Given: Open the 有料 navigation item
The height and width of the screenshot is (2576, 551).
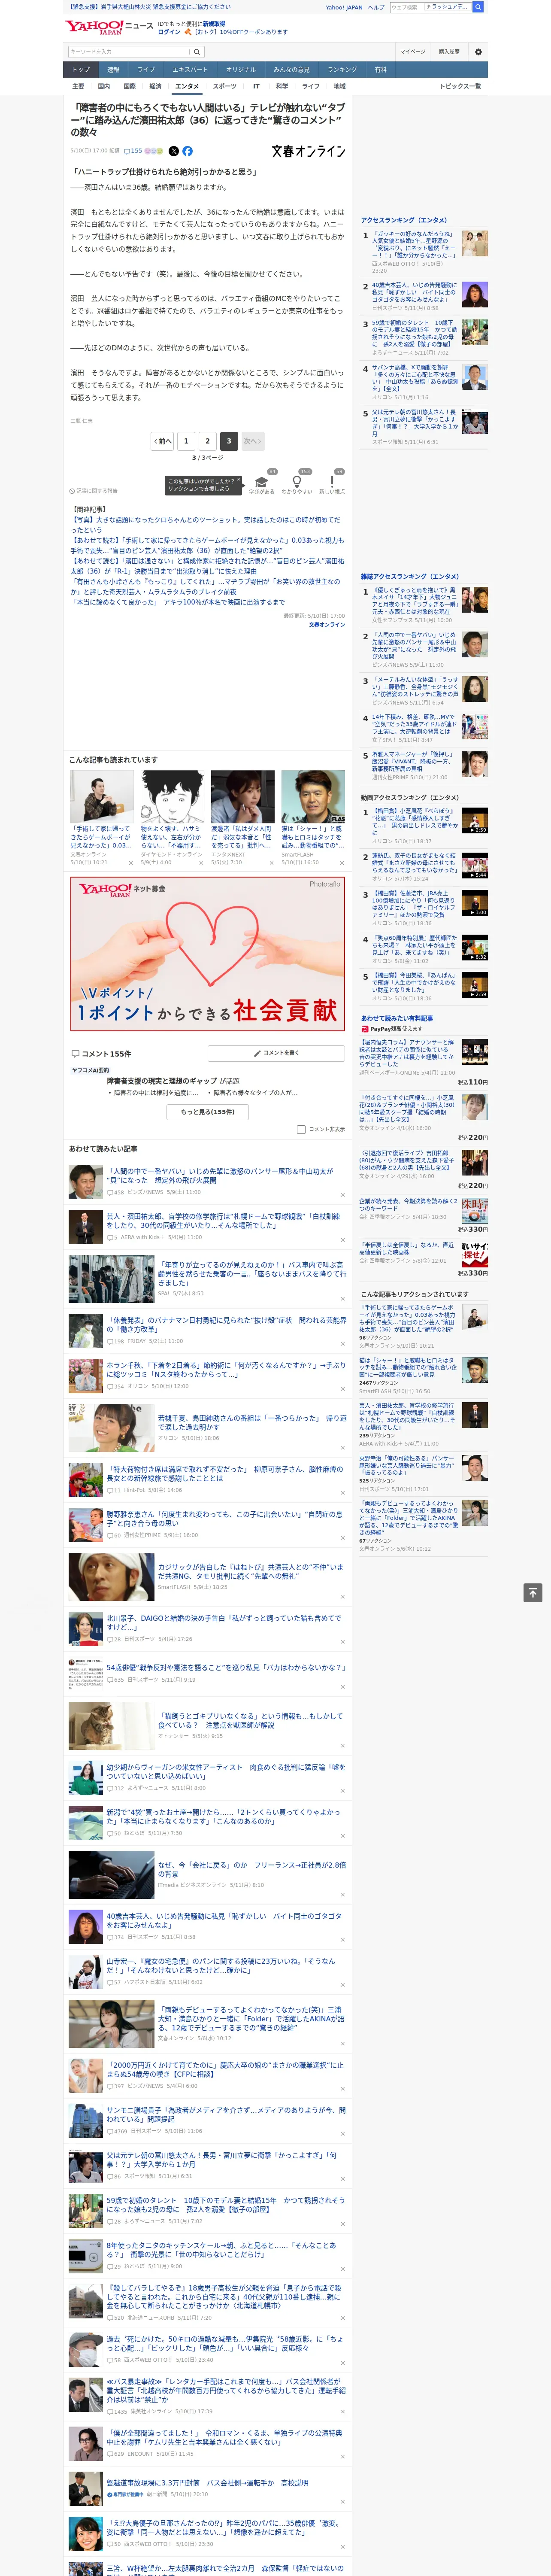Looking at the screenshot, I should click(380, 70).
